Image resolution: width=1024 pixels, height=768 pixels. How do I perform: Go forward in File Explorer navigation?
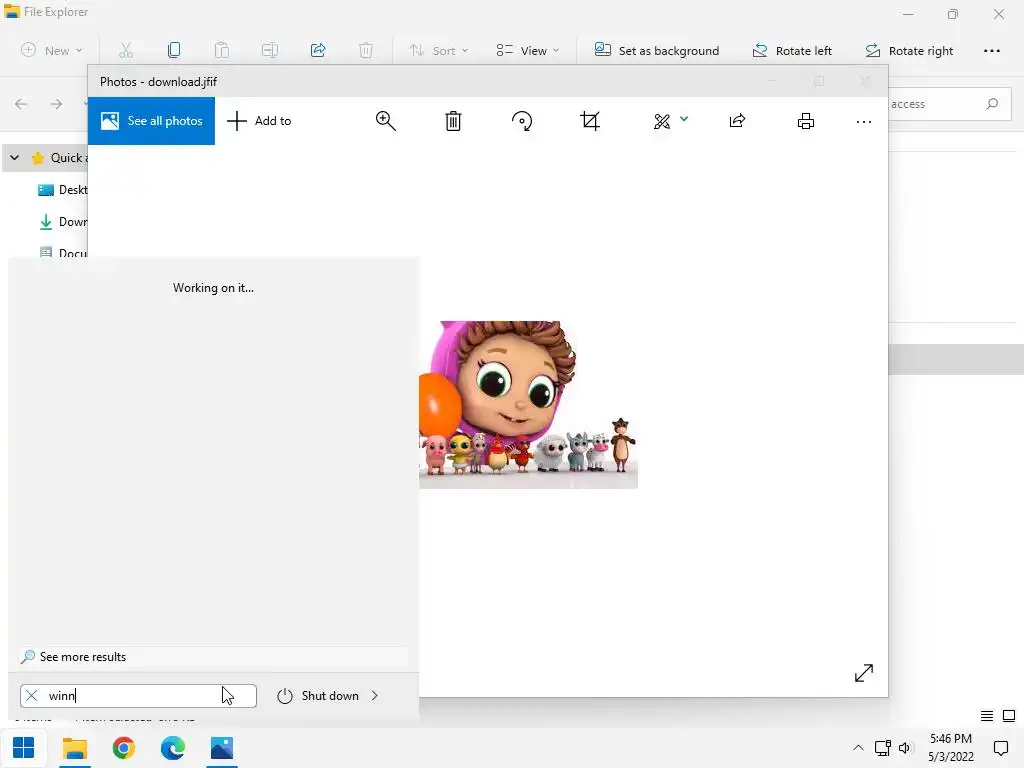click(56, 104)
